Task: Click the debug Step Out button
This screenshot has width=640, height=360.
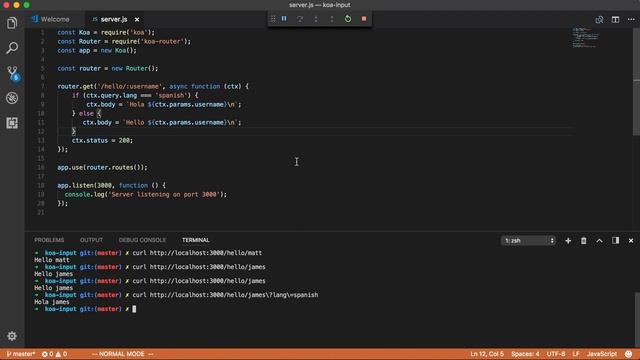Action: tap(332, 19)
